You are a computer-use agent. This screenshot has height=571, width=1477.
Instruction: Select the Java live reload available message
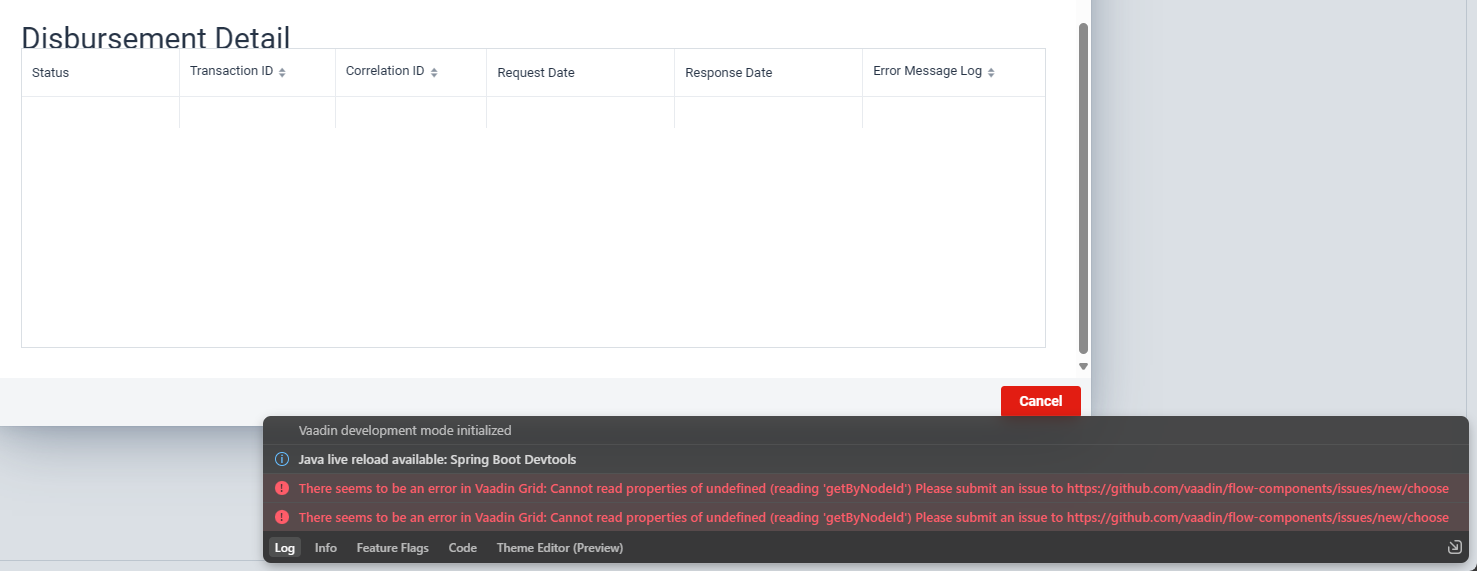[437, 460]
